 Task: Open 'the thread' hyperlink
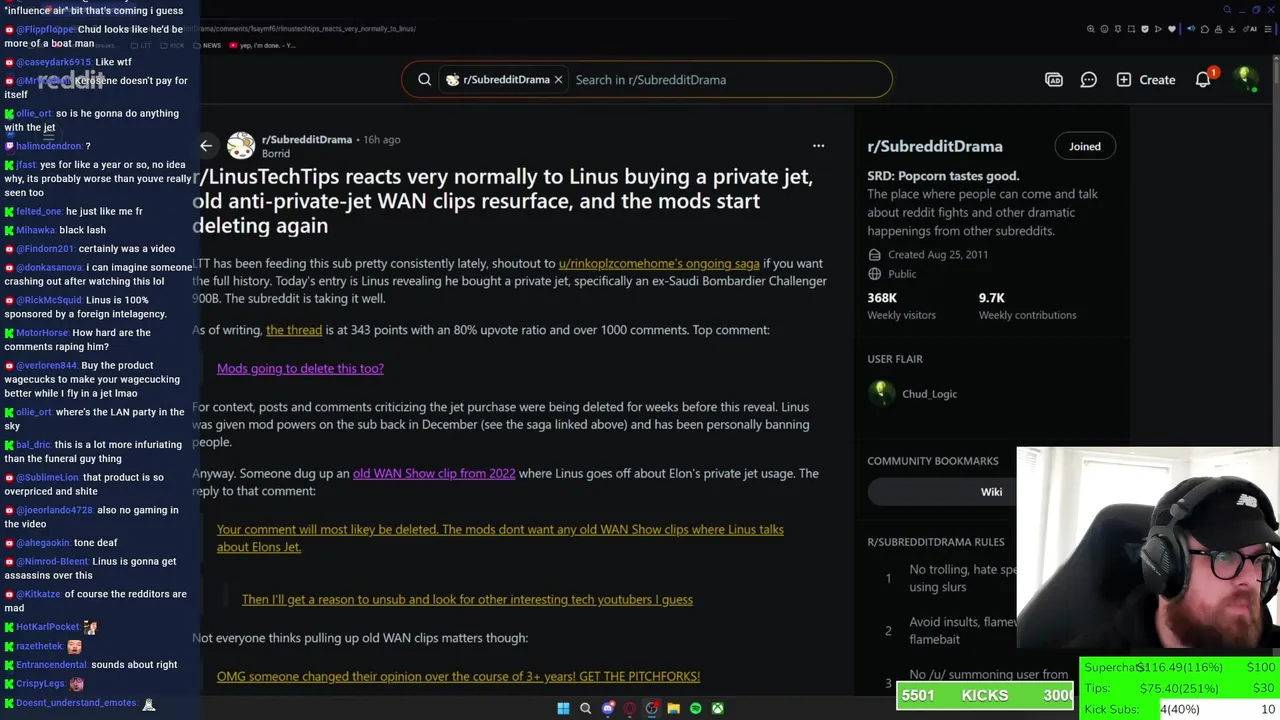294,330
